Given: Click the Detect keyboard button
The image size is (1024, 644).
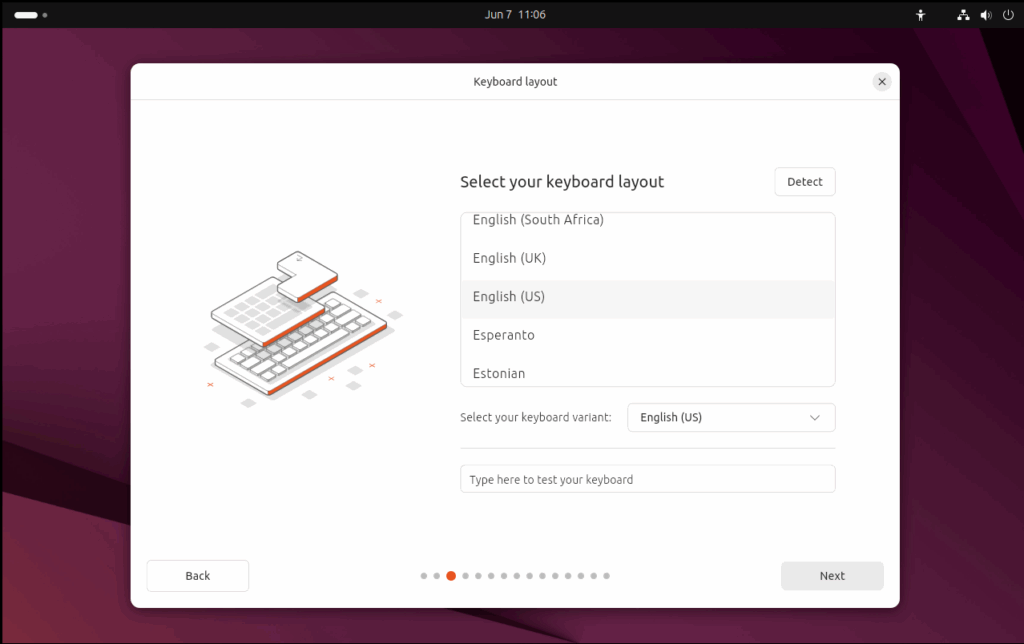Looking at the screenshot, I should tap(805, 182).
